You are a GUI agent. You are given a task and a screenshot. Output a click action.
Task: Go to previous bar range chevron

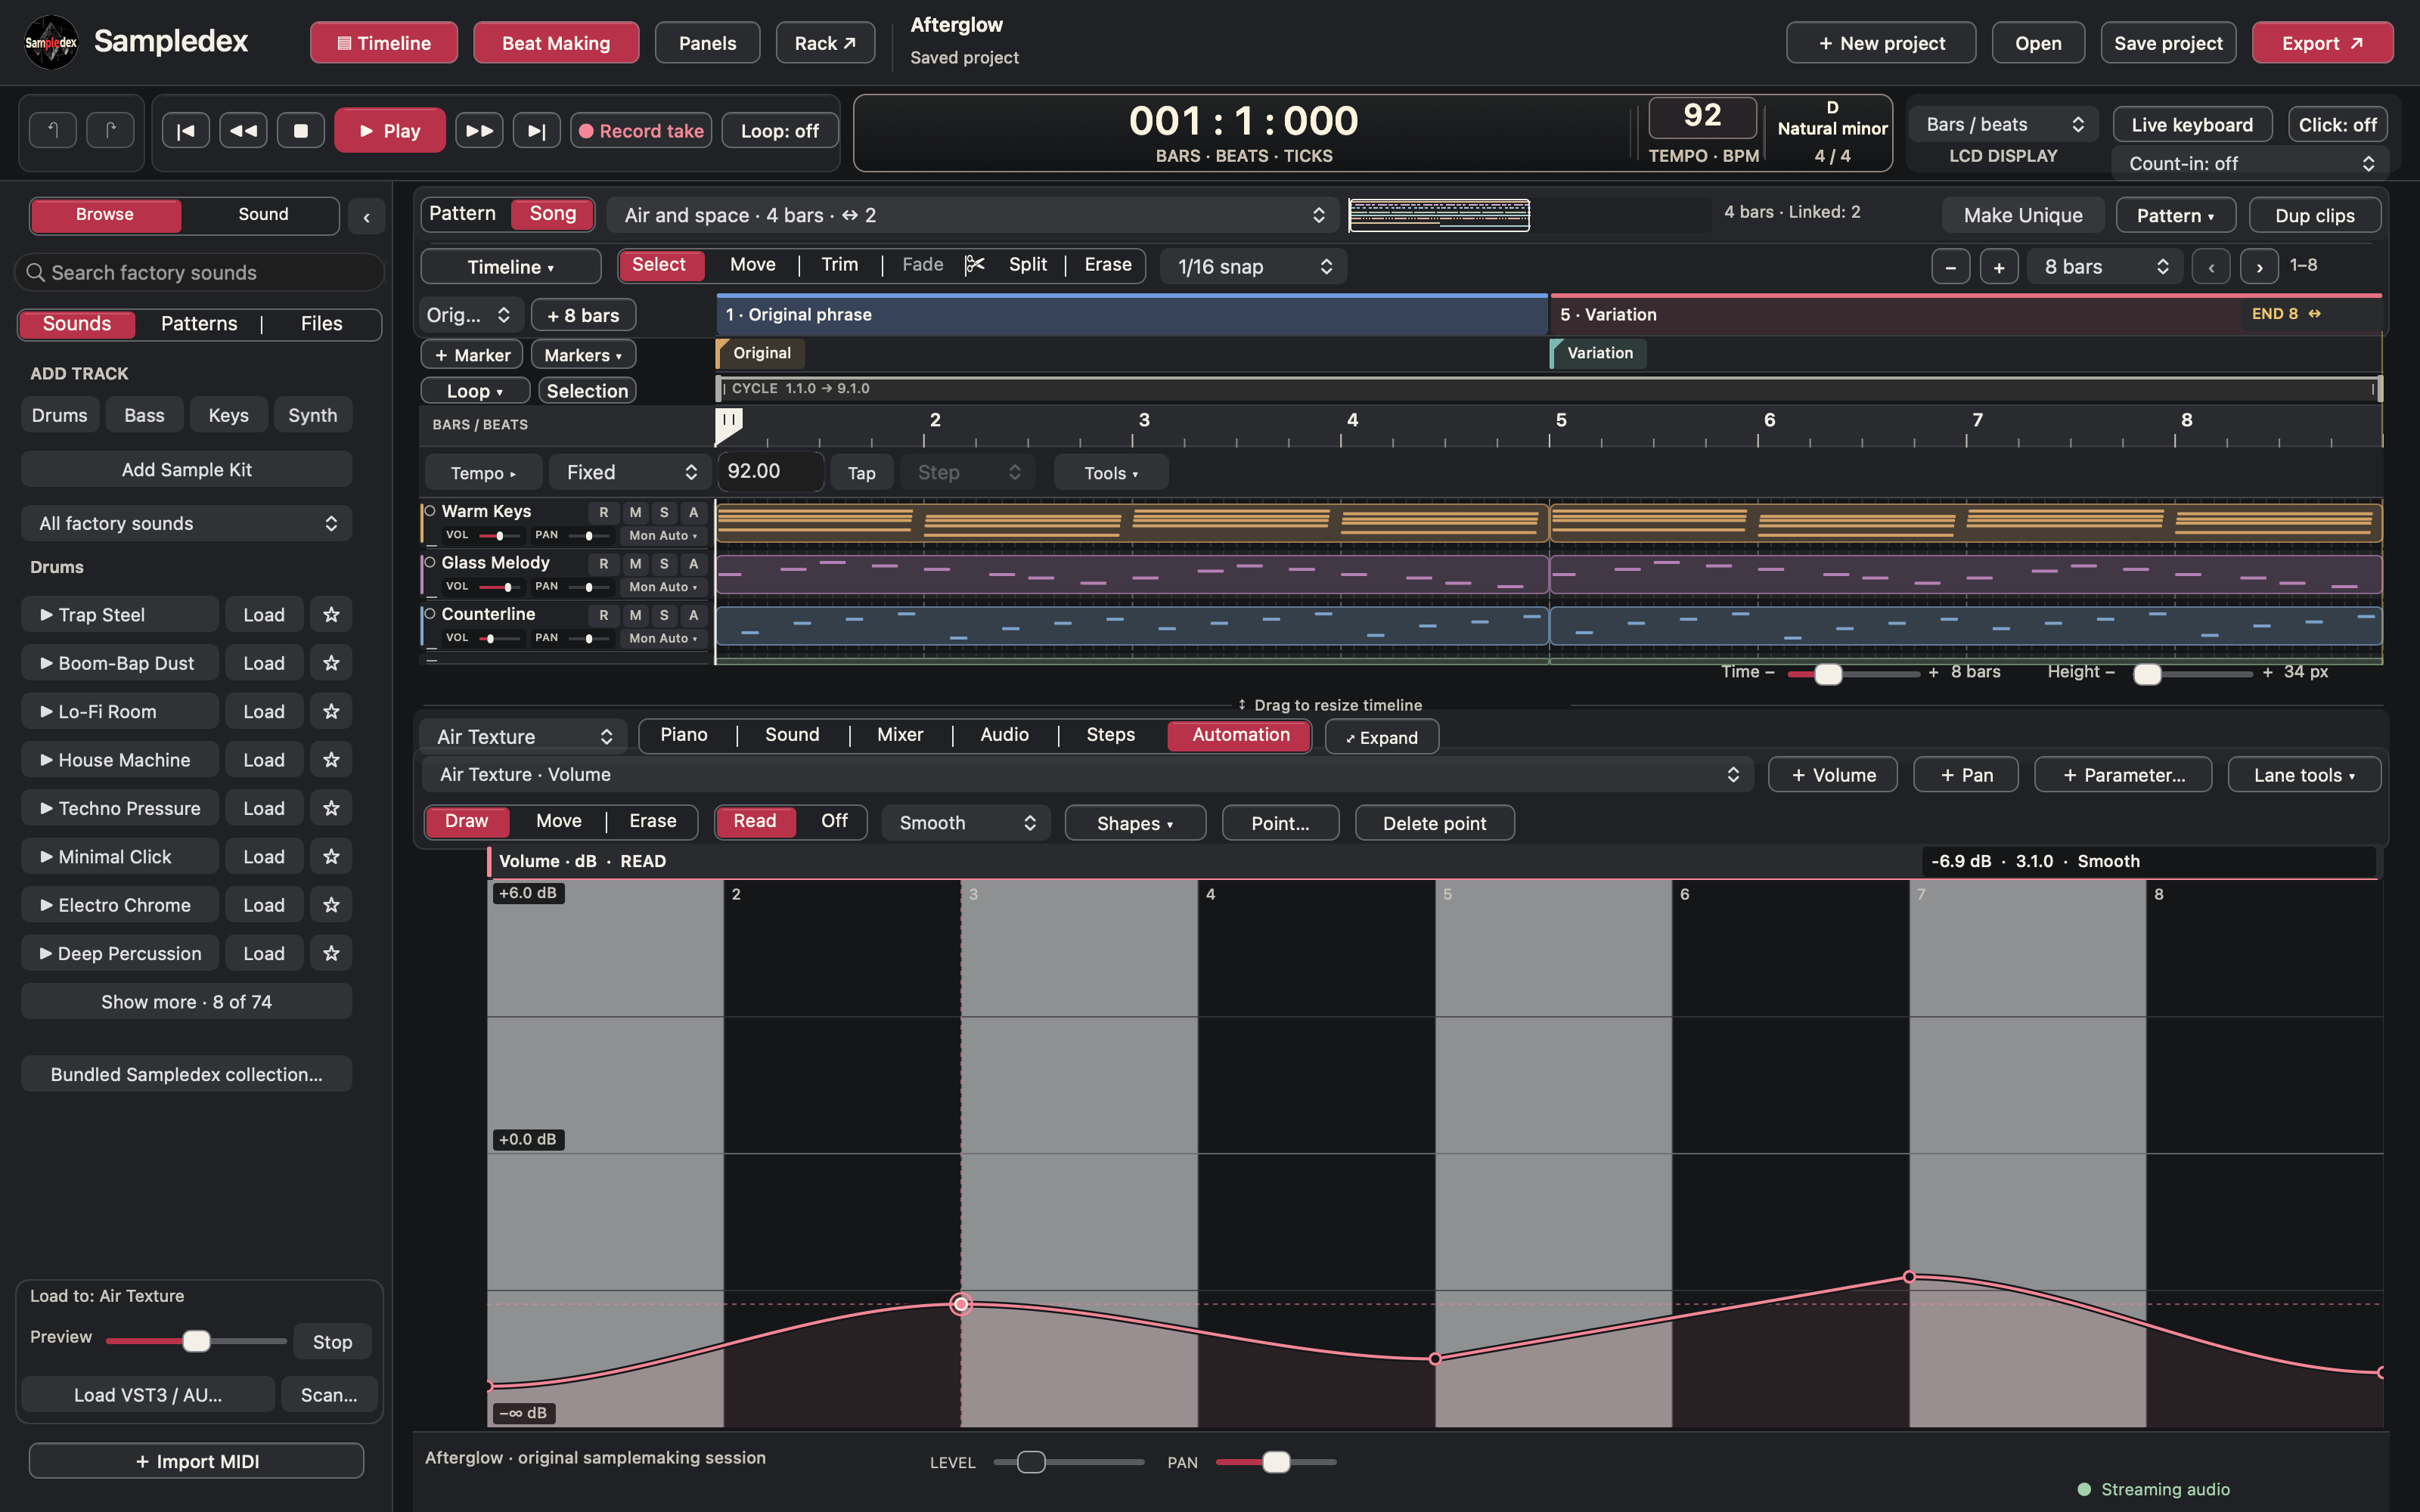[x=2211, y=267]
